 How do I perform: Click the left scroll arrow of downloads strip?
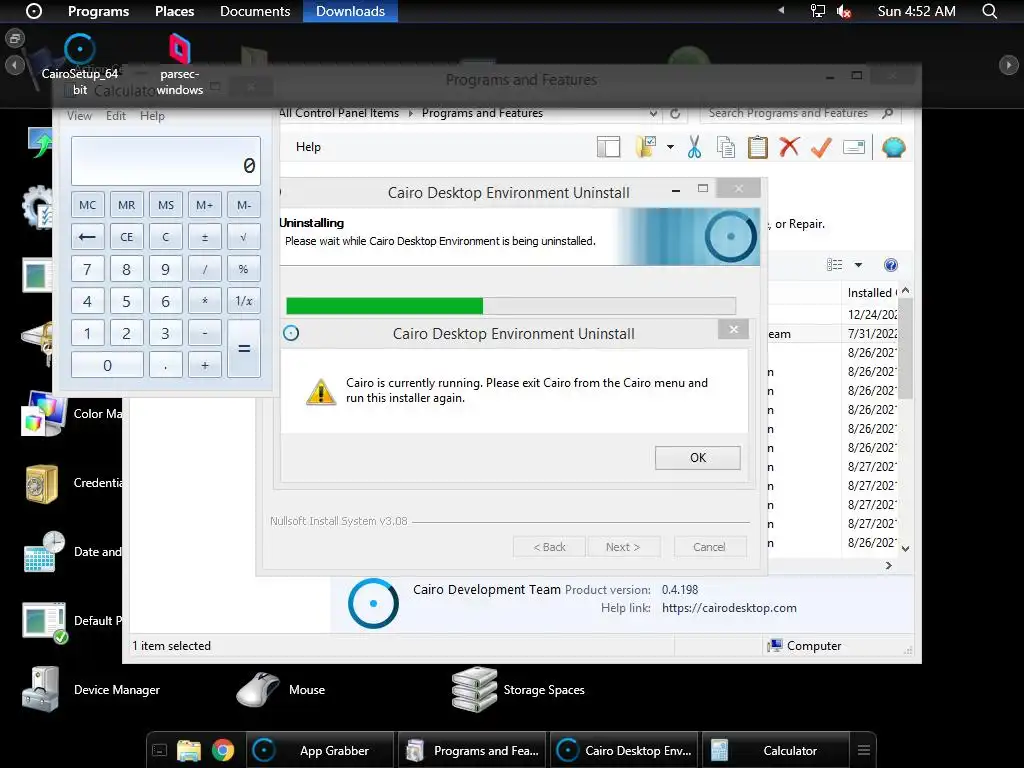[x=14, y=65]
